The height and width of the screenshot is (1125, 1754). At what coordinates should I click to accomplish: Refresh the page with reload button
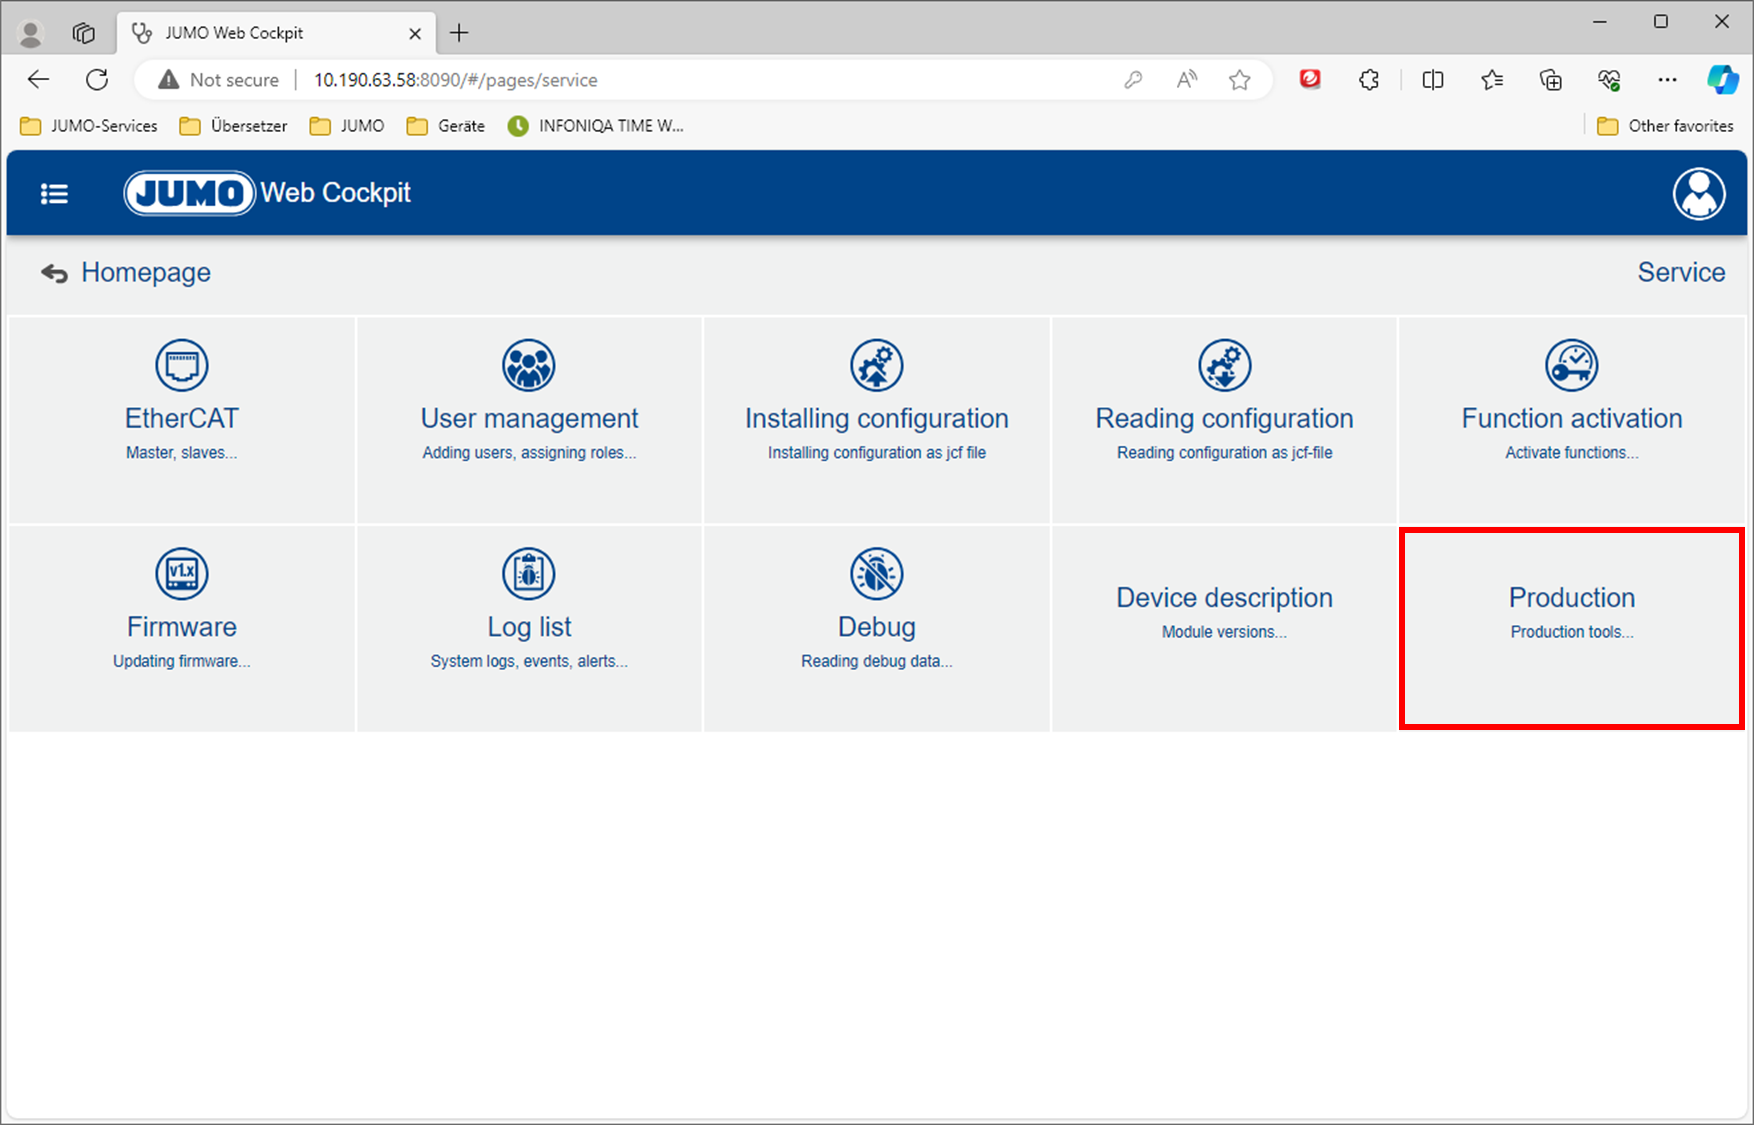(x=97, y=80)
